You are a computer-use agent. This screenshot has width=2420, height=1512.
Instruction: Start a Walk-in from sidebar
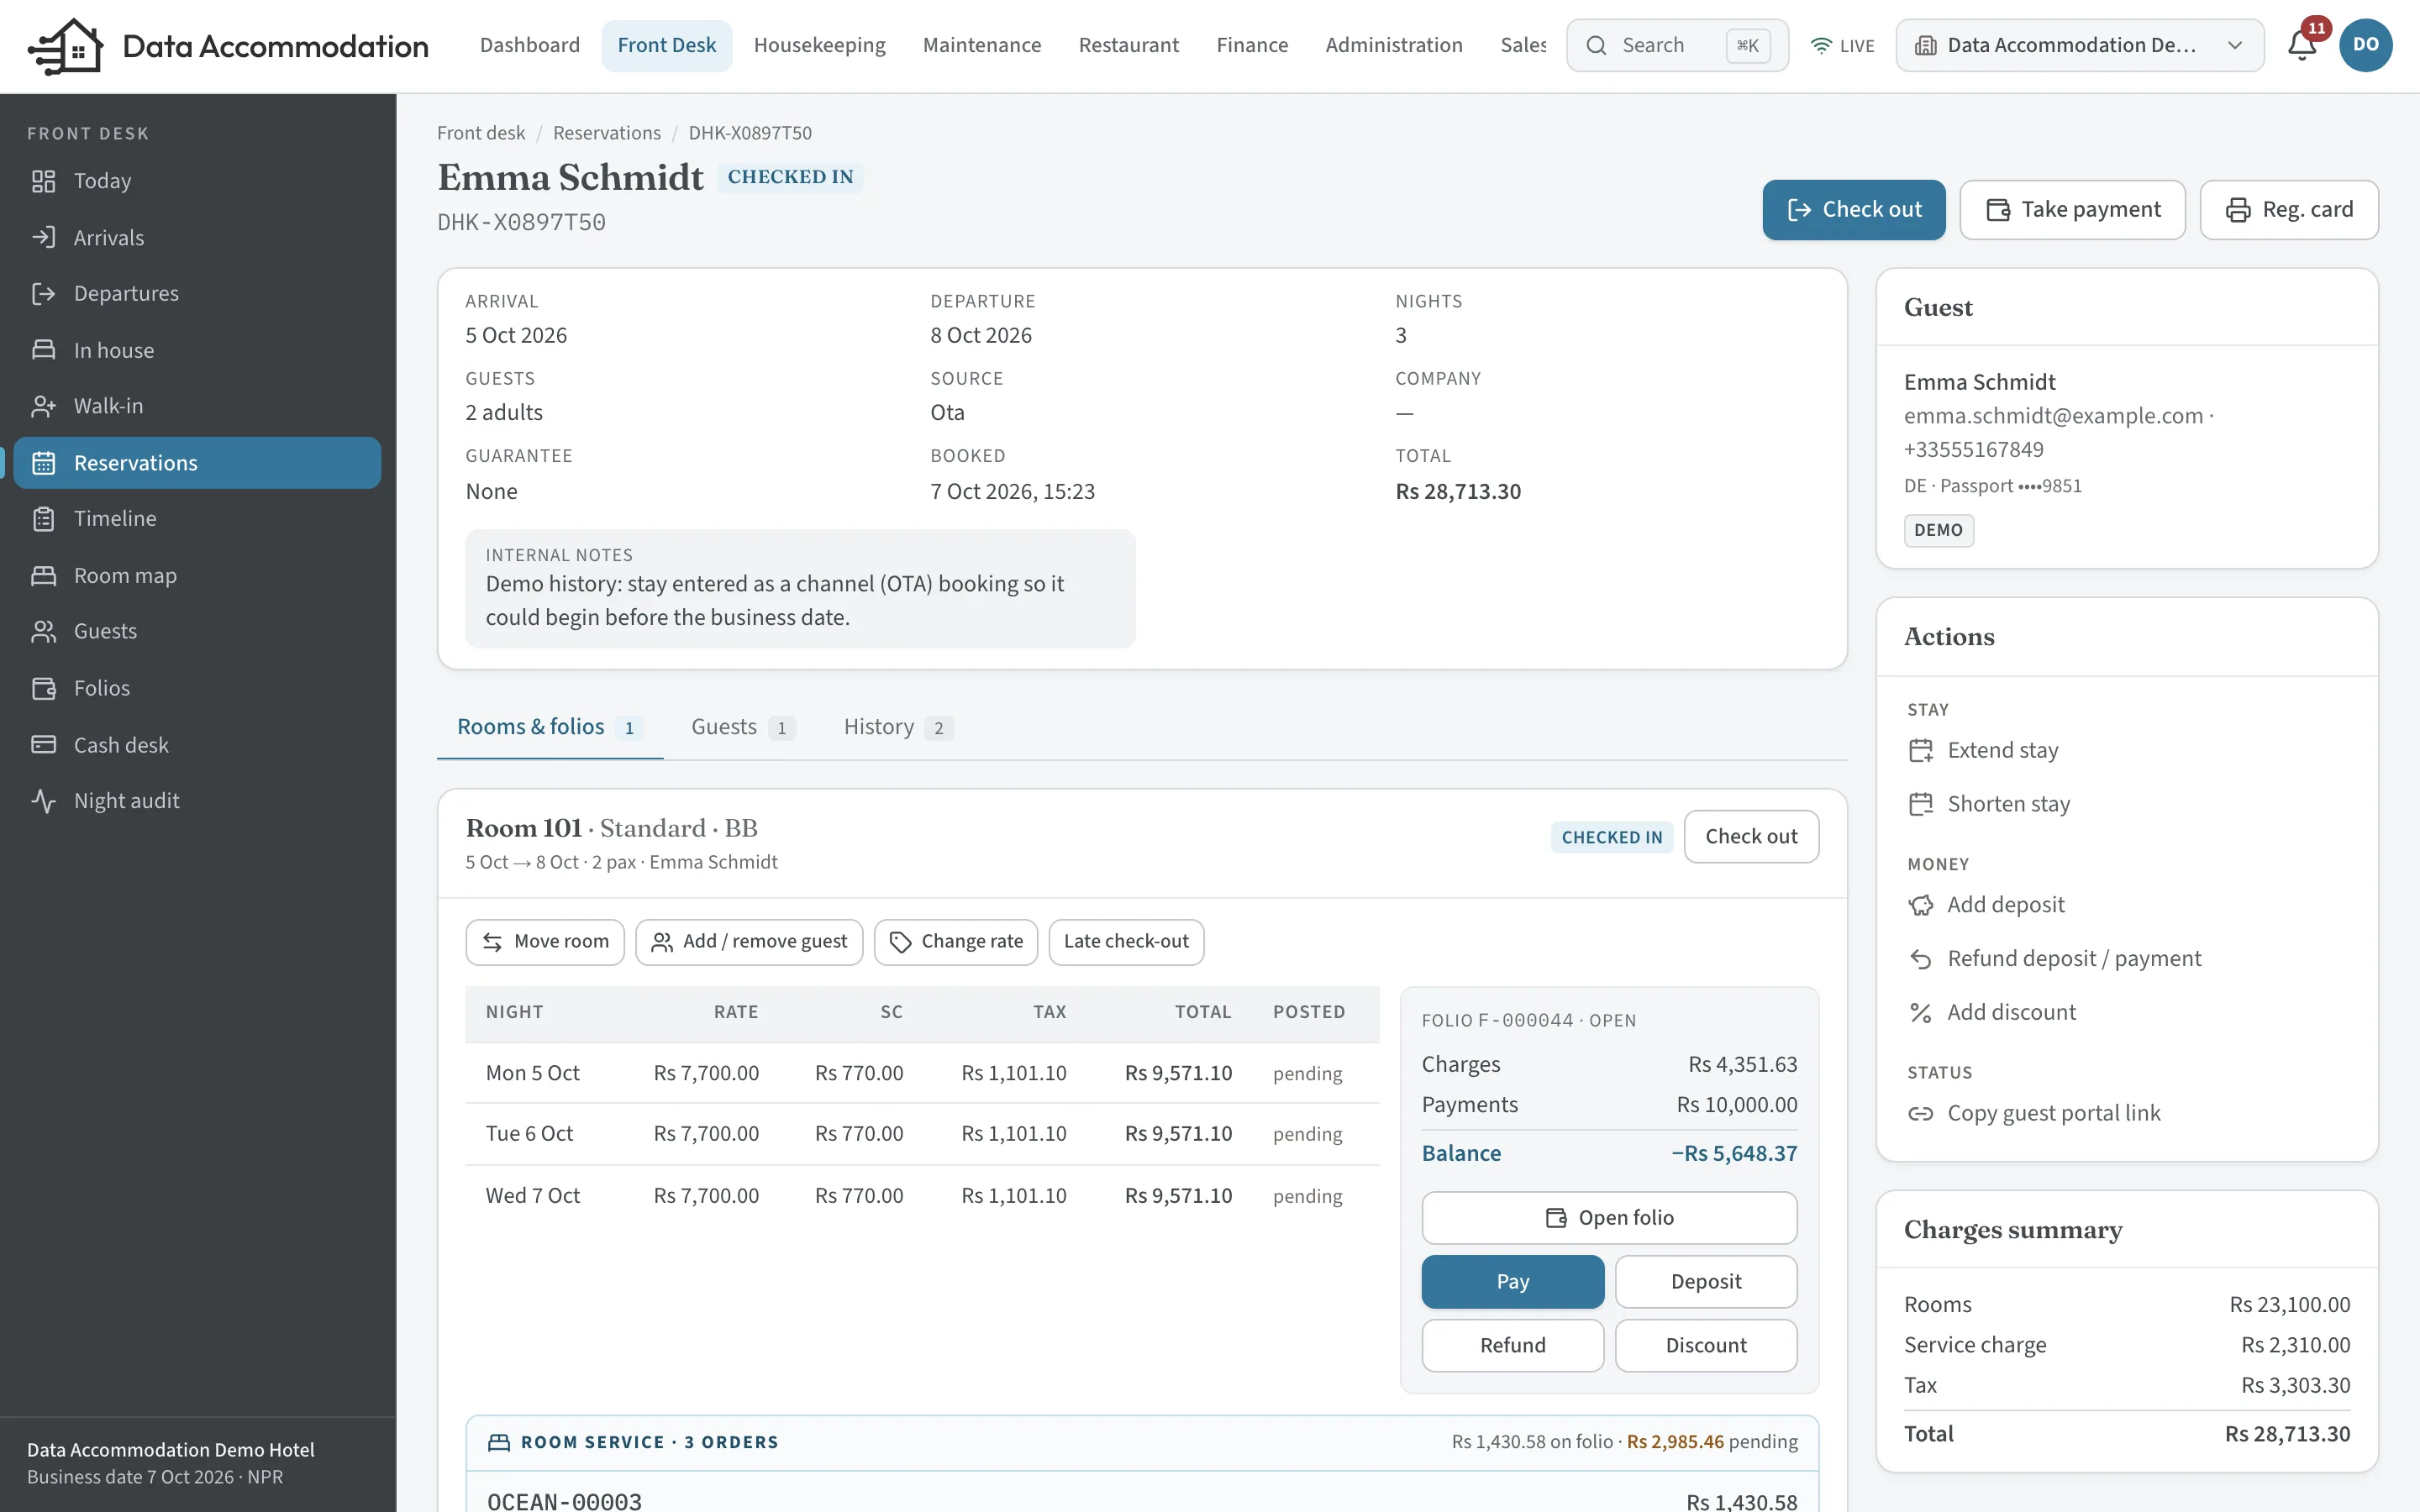click(197, 406)
